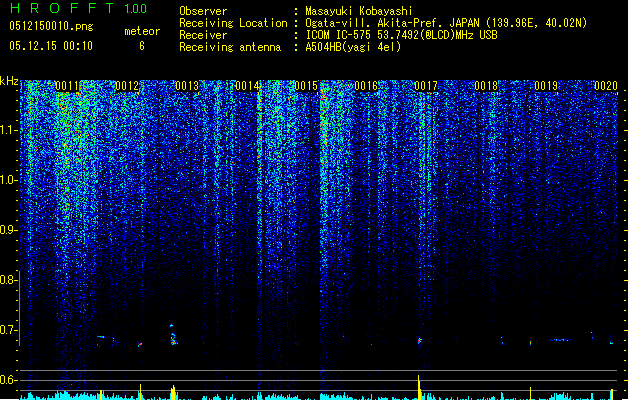The width and height of the screenshot is (629, 400).
Task: Click the 0016 time marker
Action: click(366, 86)
